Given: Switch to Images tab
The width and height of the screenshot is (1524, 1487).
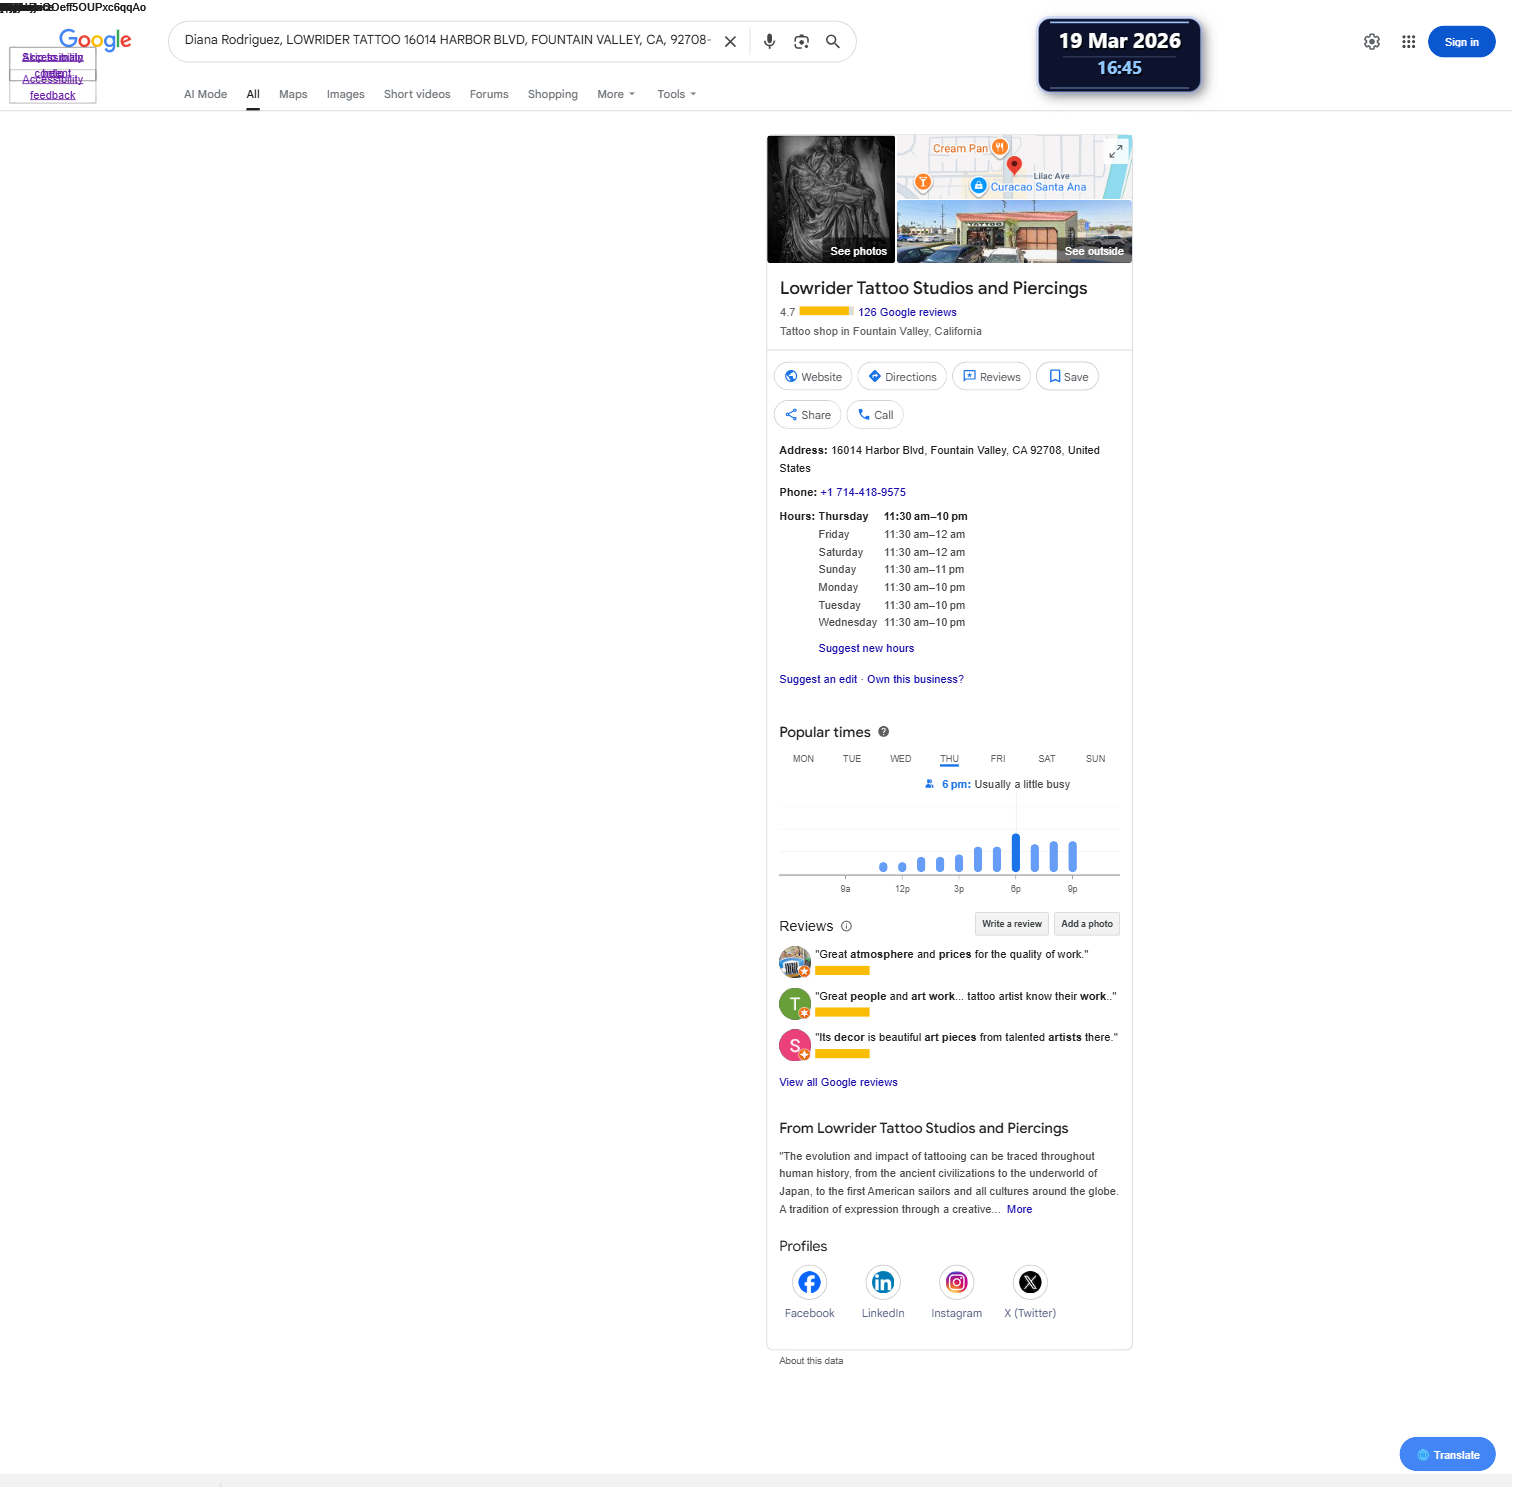Looking at the screenshot, I should click(x=345, y=94).
